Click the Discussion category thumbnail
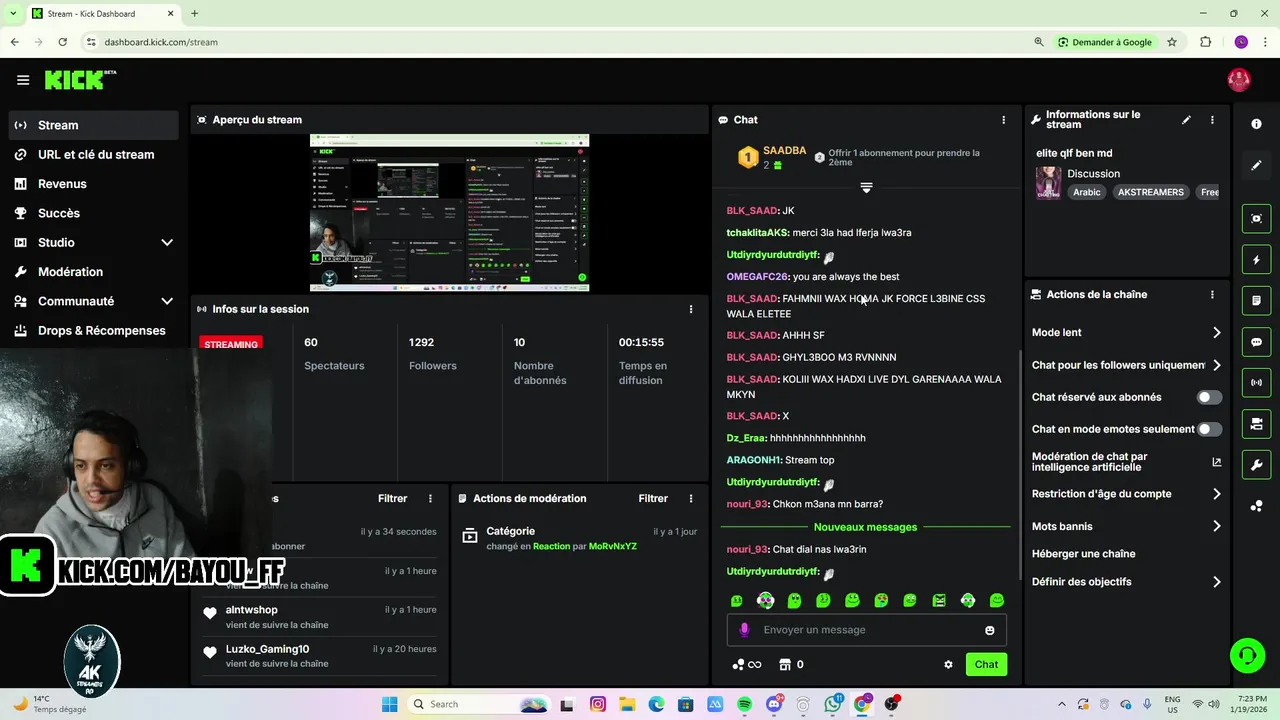Screen dimensions: 1280x720 click(1048, 183)
